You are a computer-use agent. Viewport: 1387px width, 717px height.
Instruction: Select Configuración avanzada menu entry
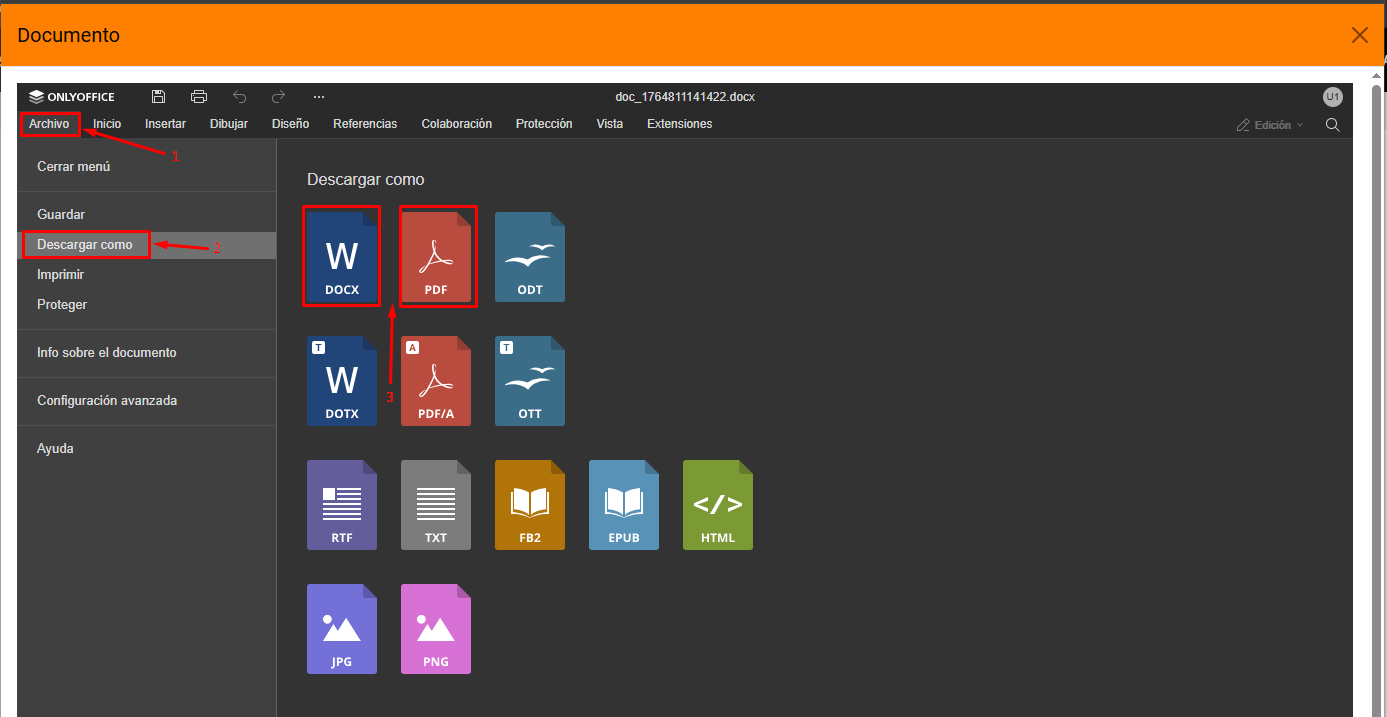[x=107, y=401]
